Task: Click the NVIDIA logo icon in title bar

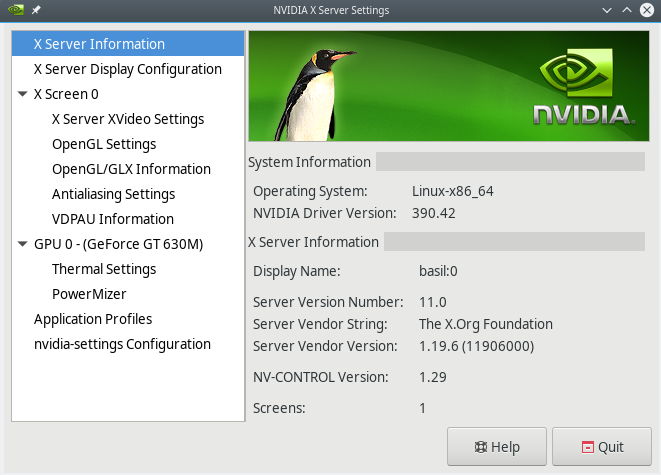Action: [x=15, y=10]
